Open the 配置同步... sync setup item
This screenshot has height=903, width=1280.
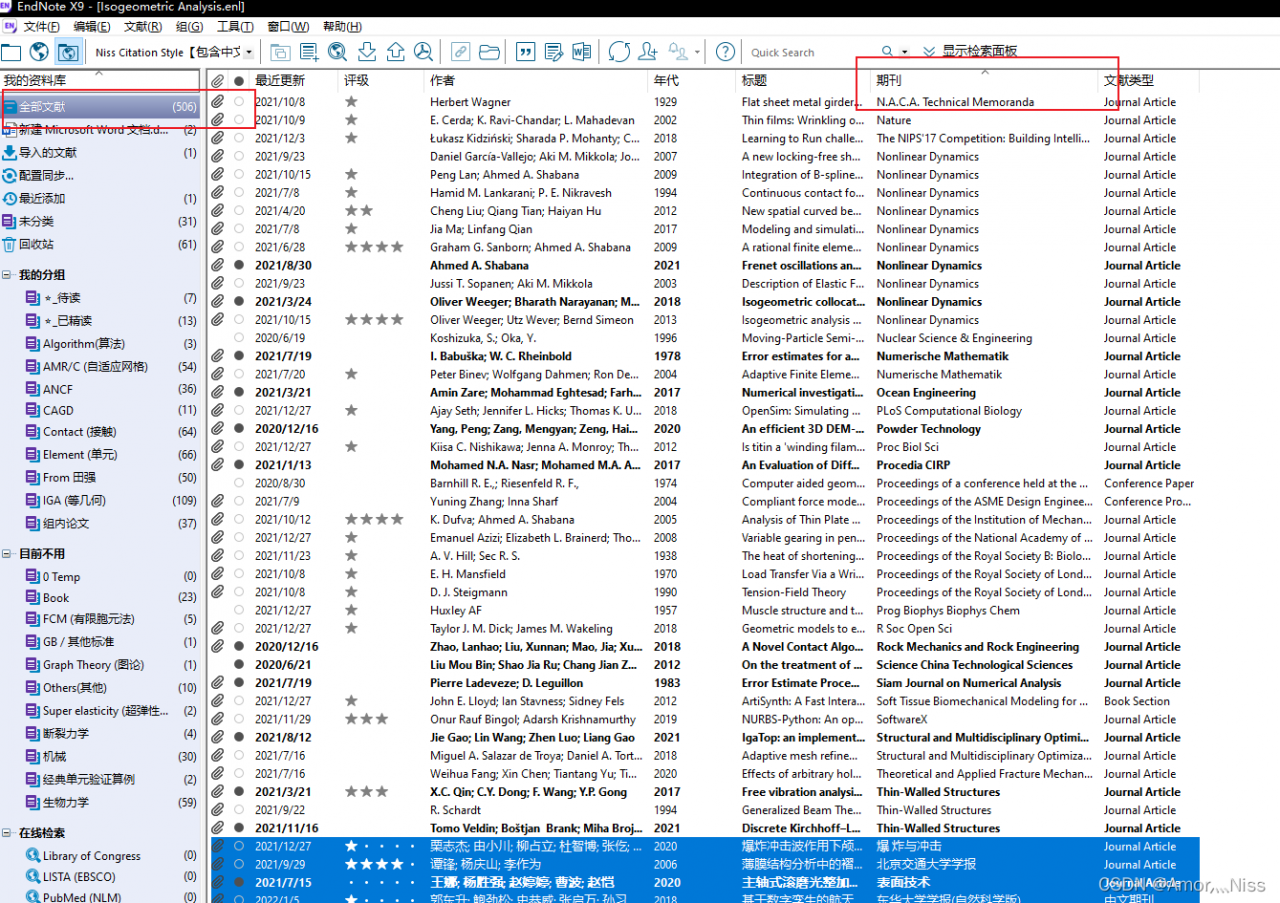pyautogui.click(x=46, y=176)
